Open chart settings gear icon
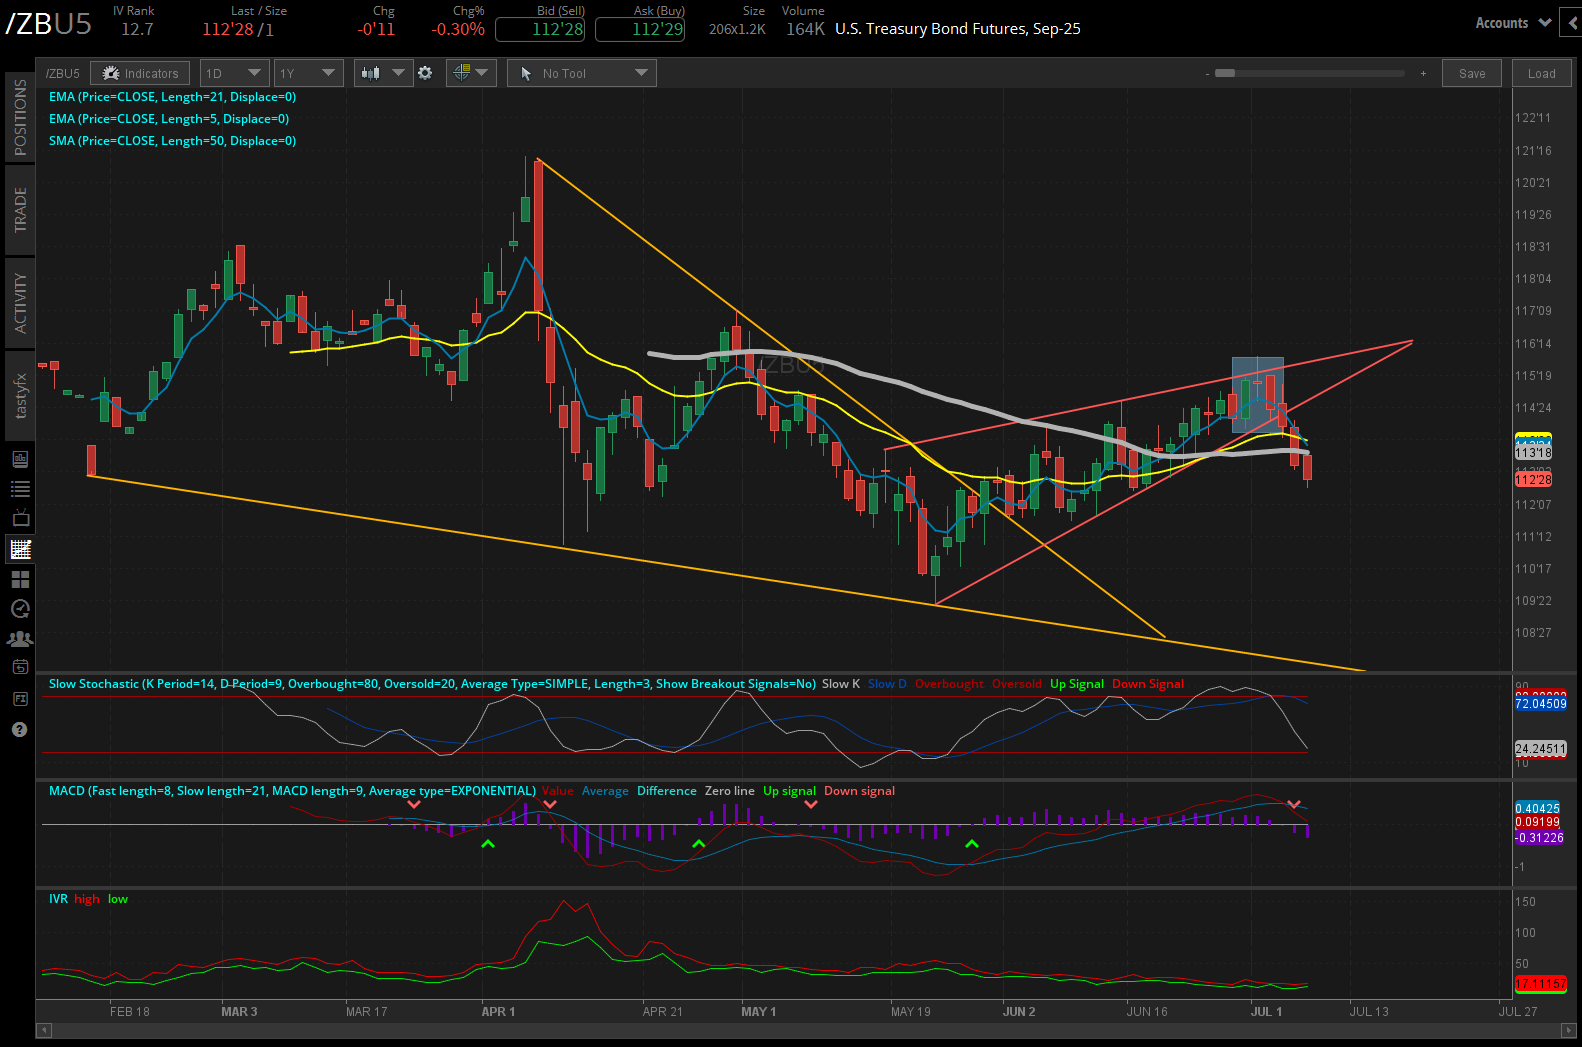The height and width of the screenshot is (1047, 1582). (425, 73)
